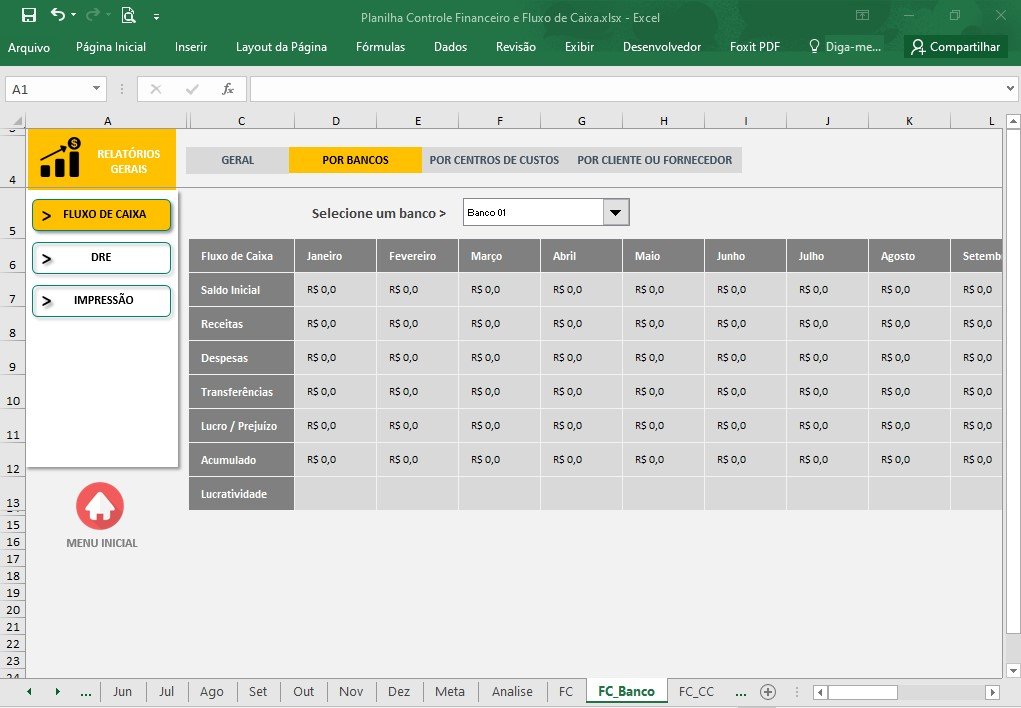Switch to Página Inicial ribbon tab
Image resolution: width=1021 pixels, height=708 pixels.
pos(111,47)
